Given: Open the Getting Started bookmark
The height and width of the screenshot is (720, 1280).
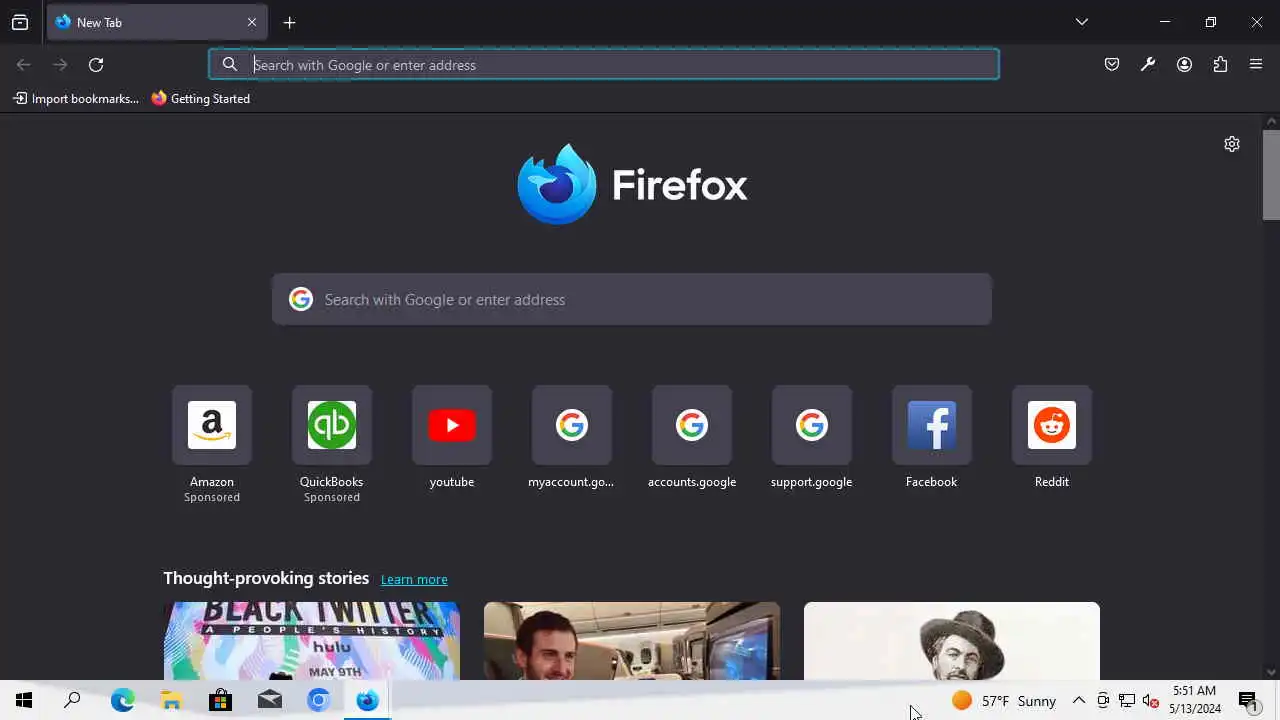Looking at the screenshot, I should (201, 99).
